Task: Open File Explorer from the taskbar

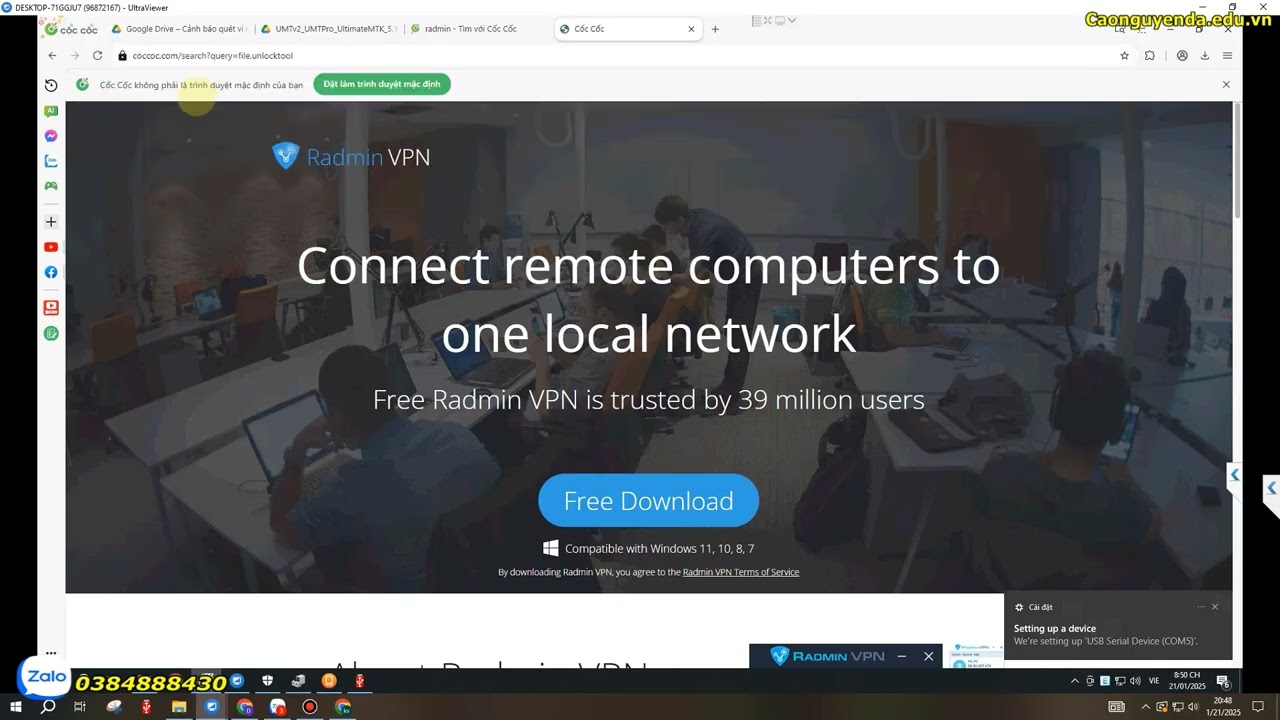Action: point(179,707)
